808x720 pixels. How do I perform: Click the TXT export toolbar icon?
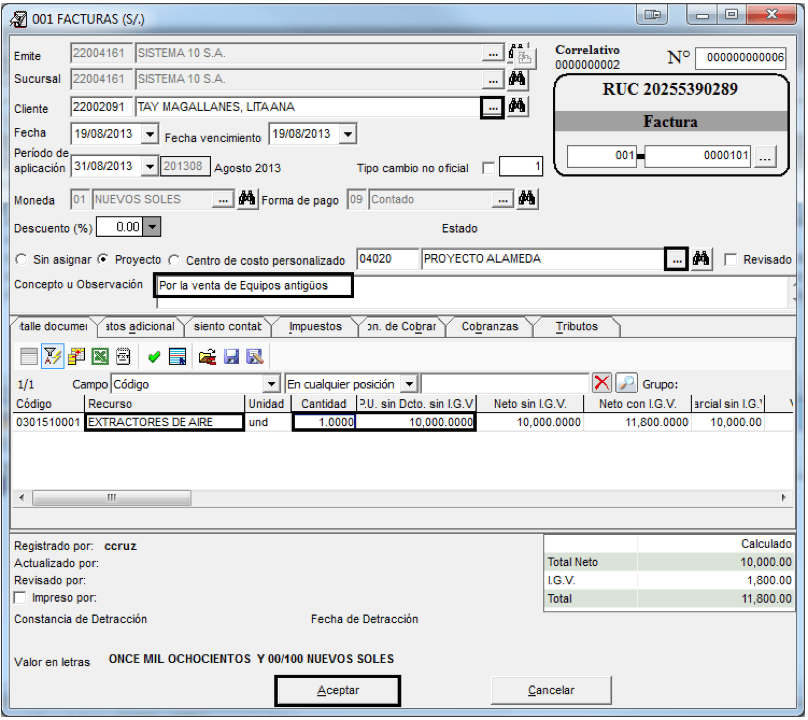click(124, 357)
